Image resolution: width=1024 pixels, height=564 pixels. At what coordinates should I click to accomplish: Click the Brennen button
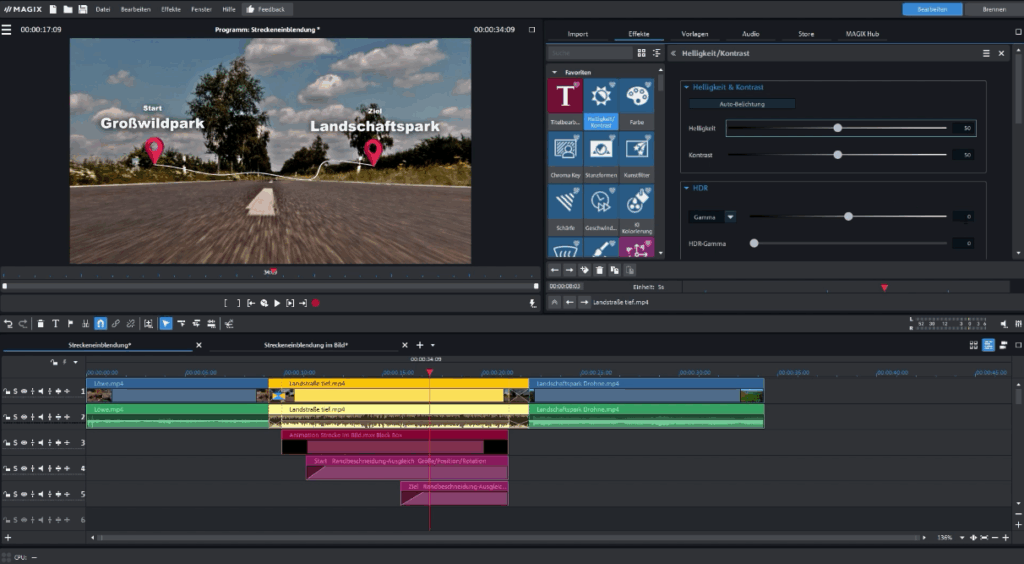(993, 9)
